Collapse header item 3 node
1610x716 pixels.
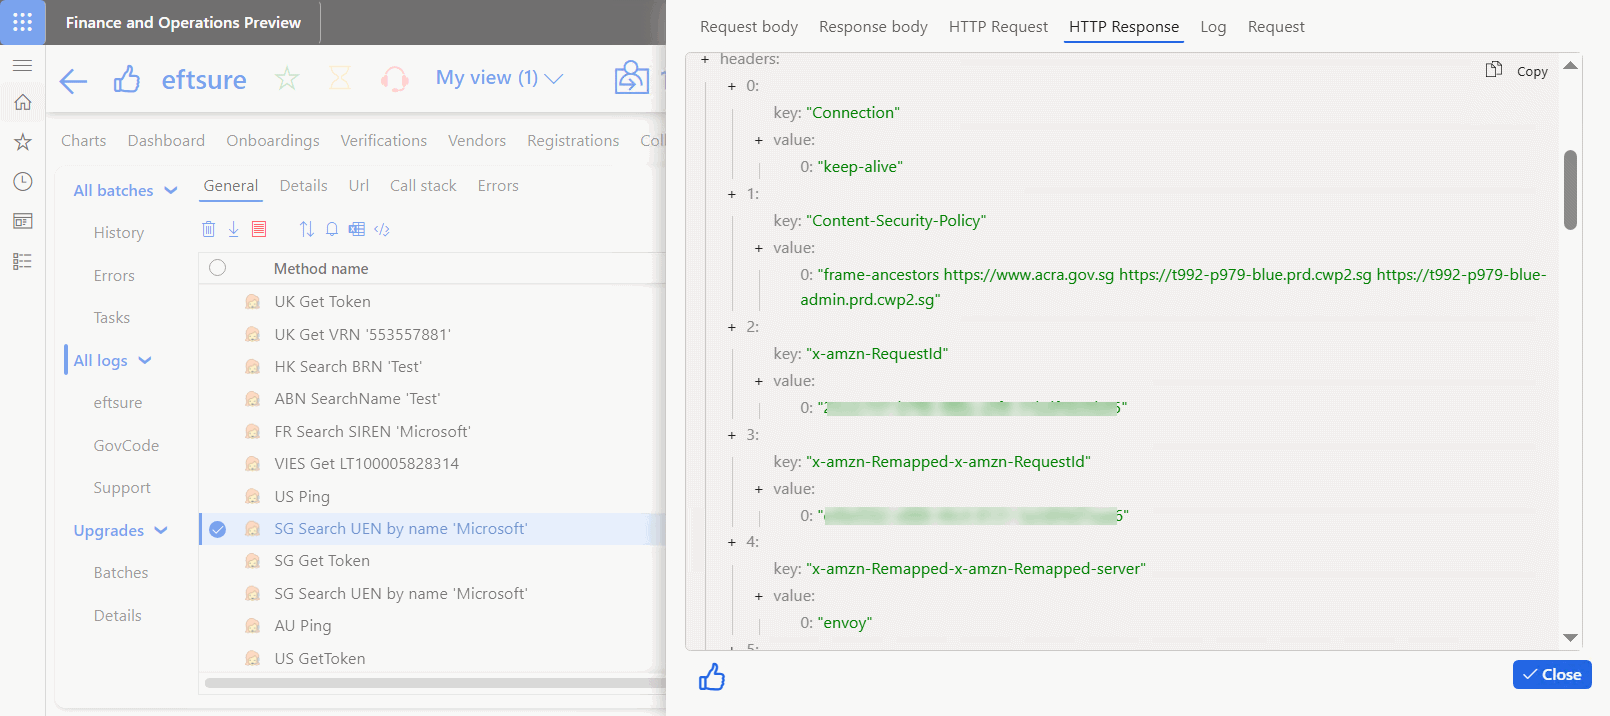coord(732,435)
